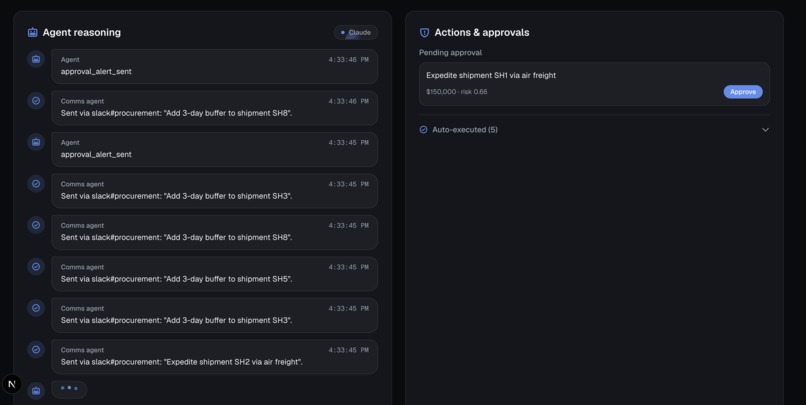Click the timestamp on the SH2 message
Viewport: 806px width, 405px height.
[349, 350]
